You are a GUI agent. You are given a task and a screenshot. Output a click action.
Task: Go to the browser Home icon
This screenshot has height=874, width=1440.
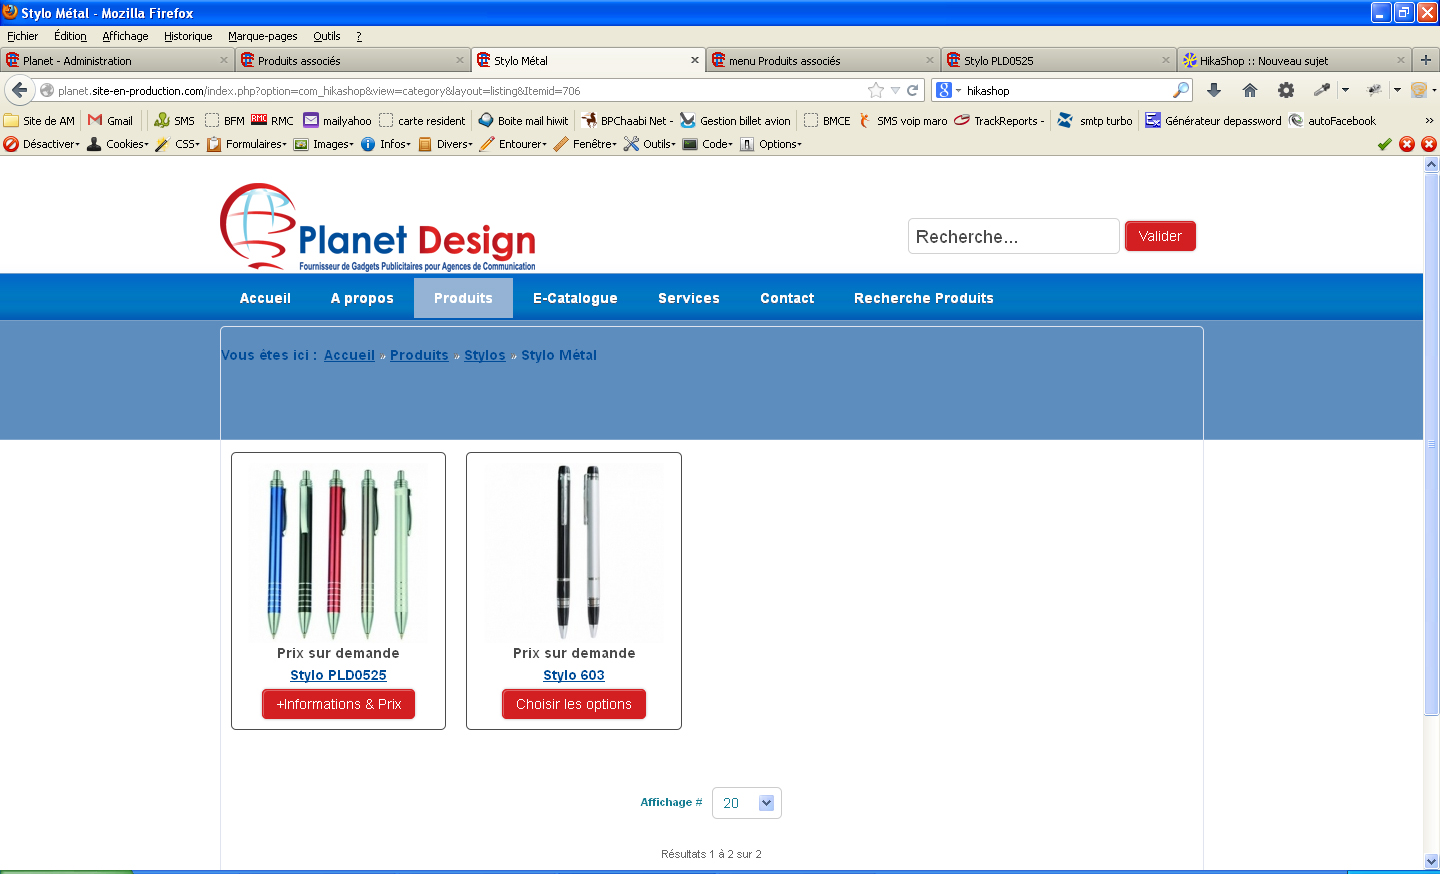tap(1250, 90)
